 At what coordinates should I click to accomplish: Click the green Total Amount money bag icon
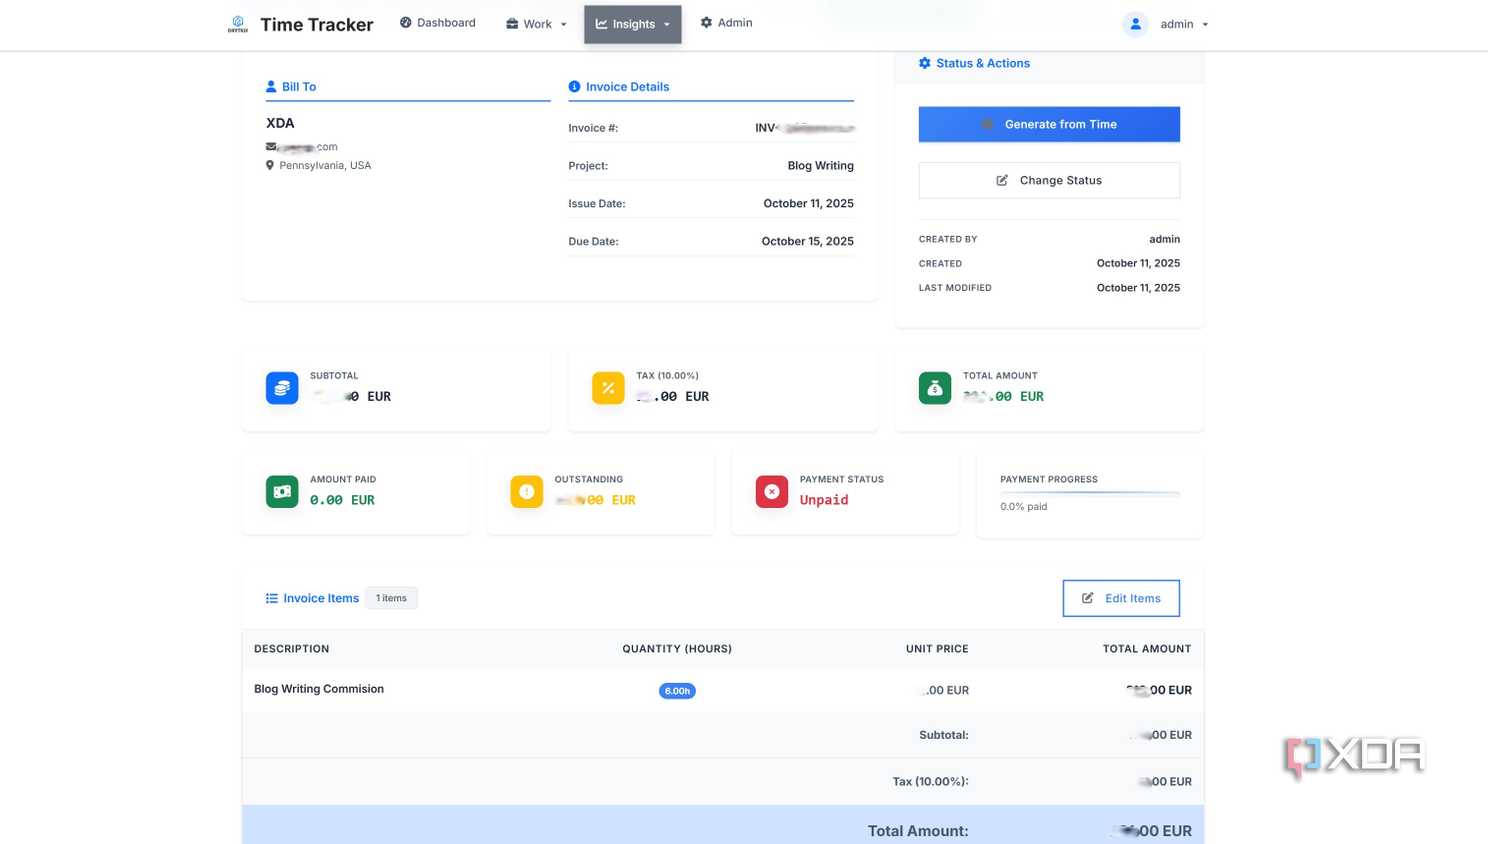935,388
